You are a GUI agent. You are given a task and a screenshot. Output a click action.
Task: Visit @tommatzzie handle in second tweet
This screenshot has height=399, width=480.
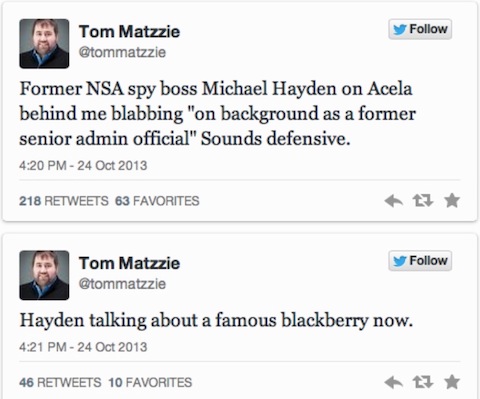coord(122,284)
